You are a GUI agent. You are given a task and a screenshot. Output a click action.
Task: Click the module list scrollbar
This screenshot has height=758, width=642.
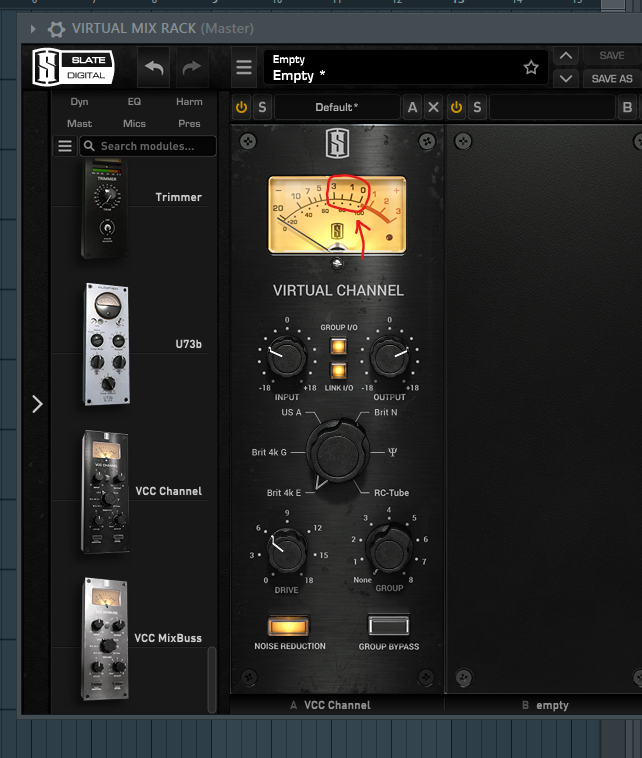(x=212, y=680)
